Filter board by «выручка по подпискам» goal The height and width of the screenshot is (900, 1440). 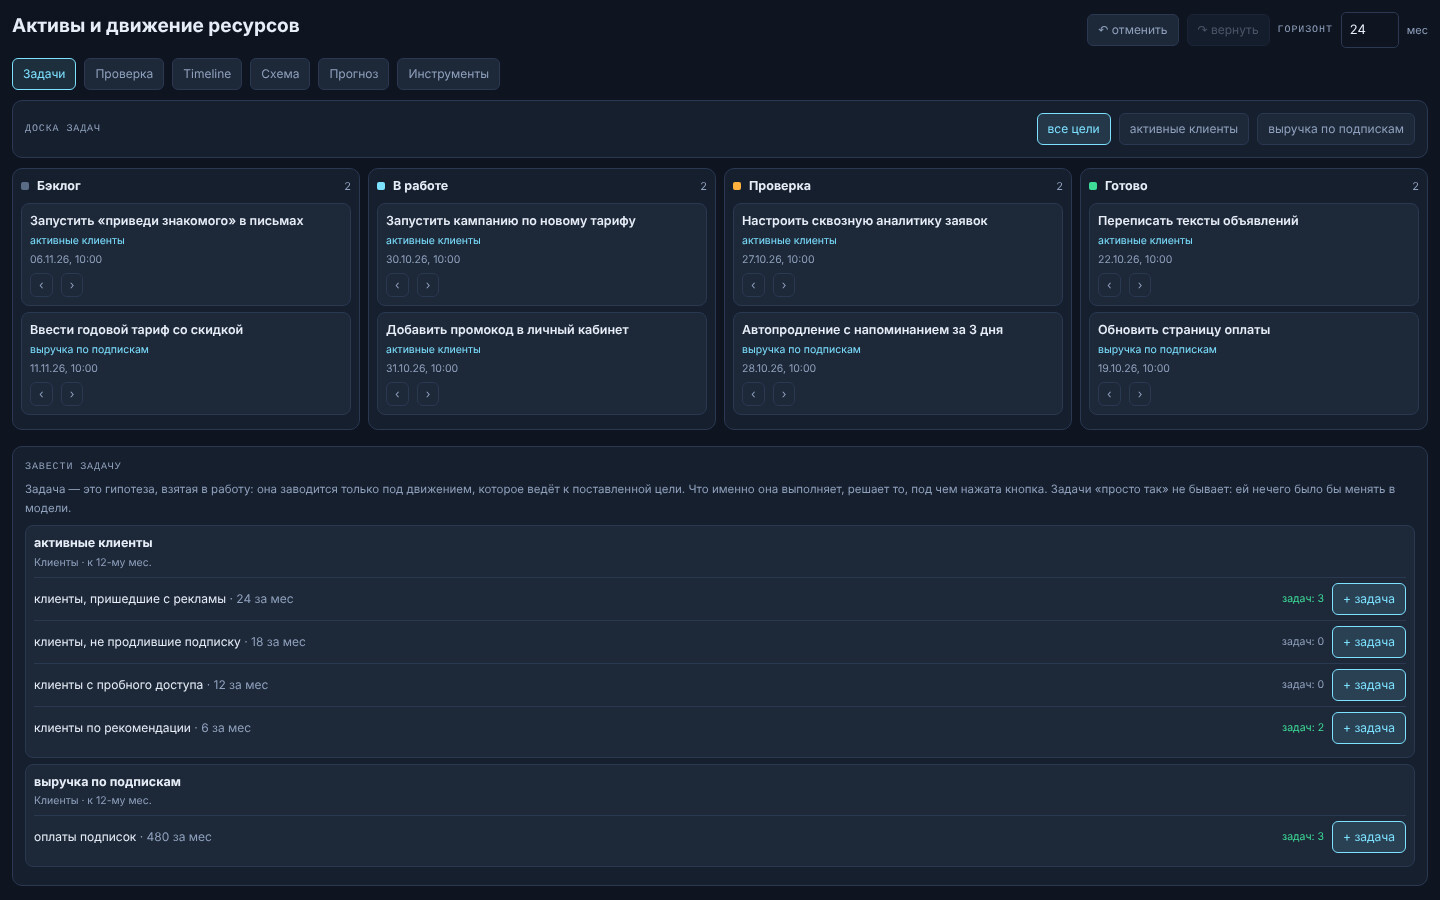tap(1335, 129)
